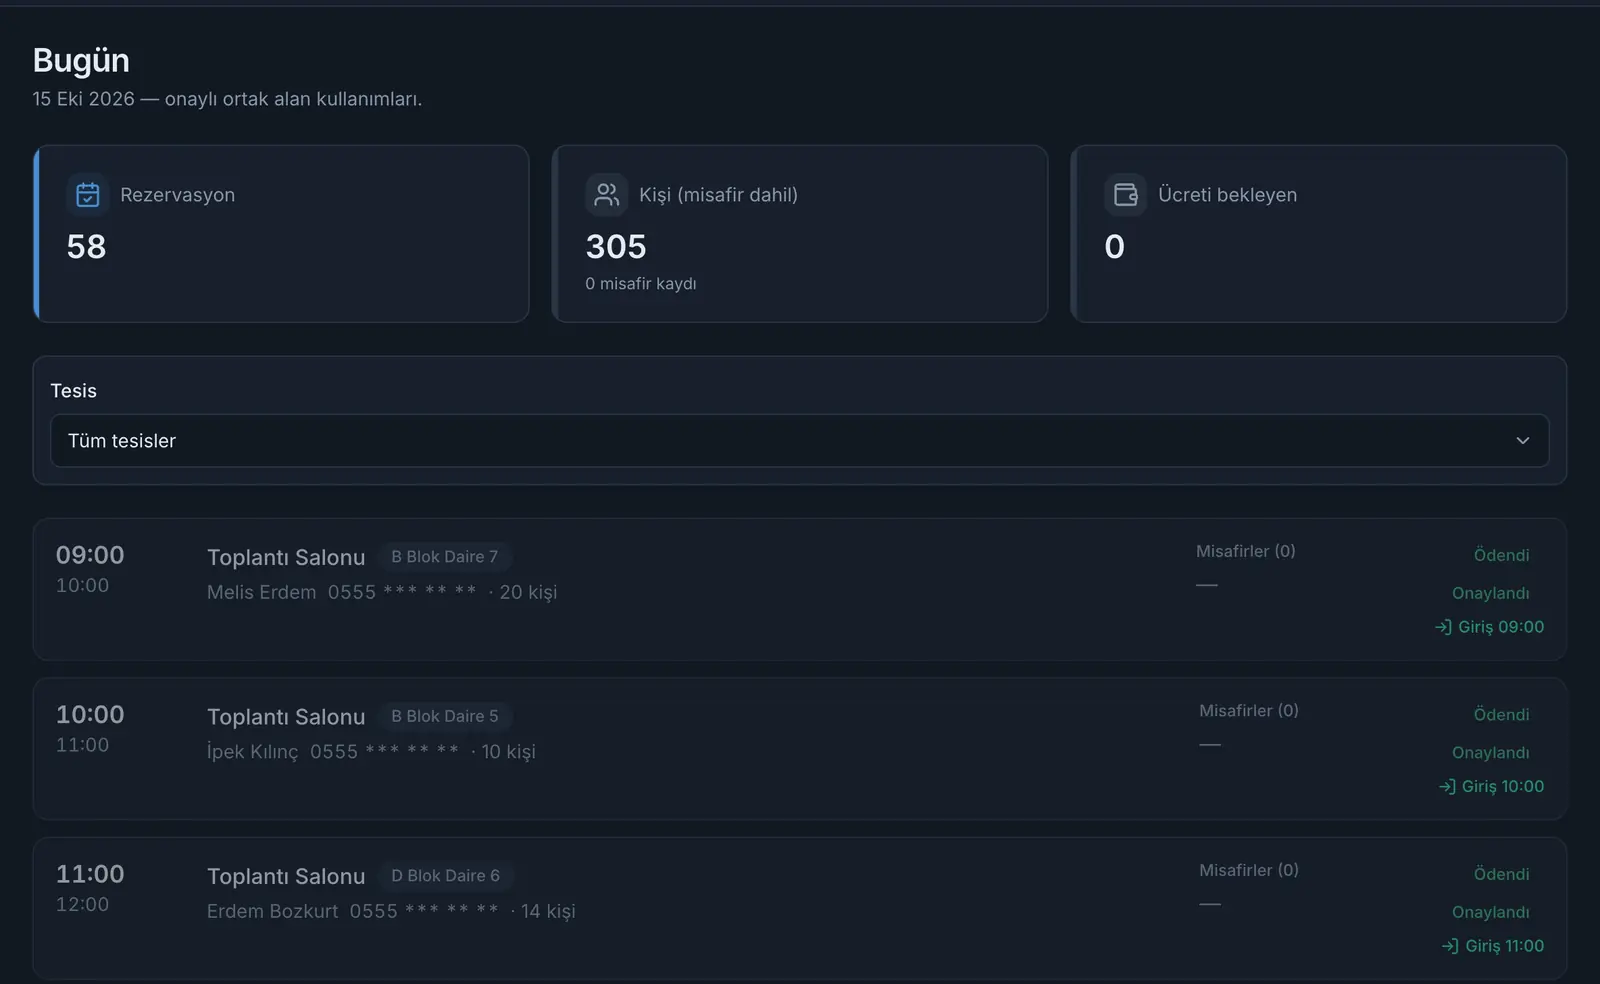
Task: Click Misafirler (0) in the 09:00 reservation
Action: (1245, 551)
